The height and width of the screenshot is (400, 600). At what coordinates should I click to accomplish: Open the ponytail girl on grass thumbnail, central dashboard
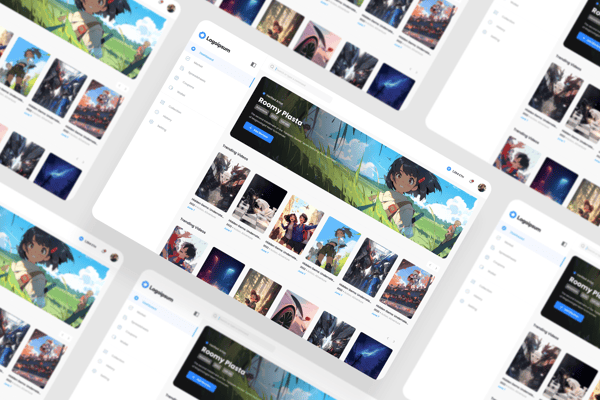pos(333,246)
